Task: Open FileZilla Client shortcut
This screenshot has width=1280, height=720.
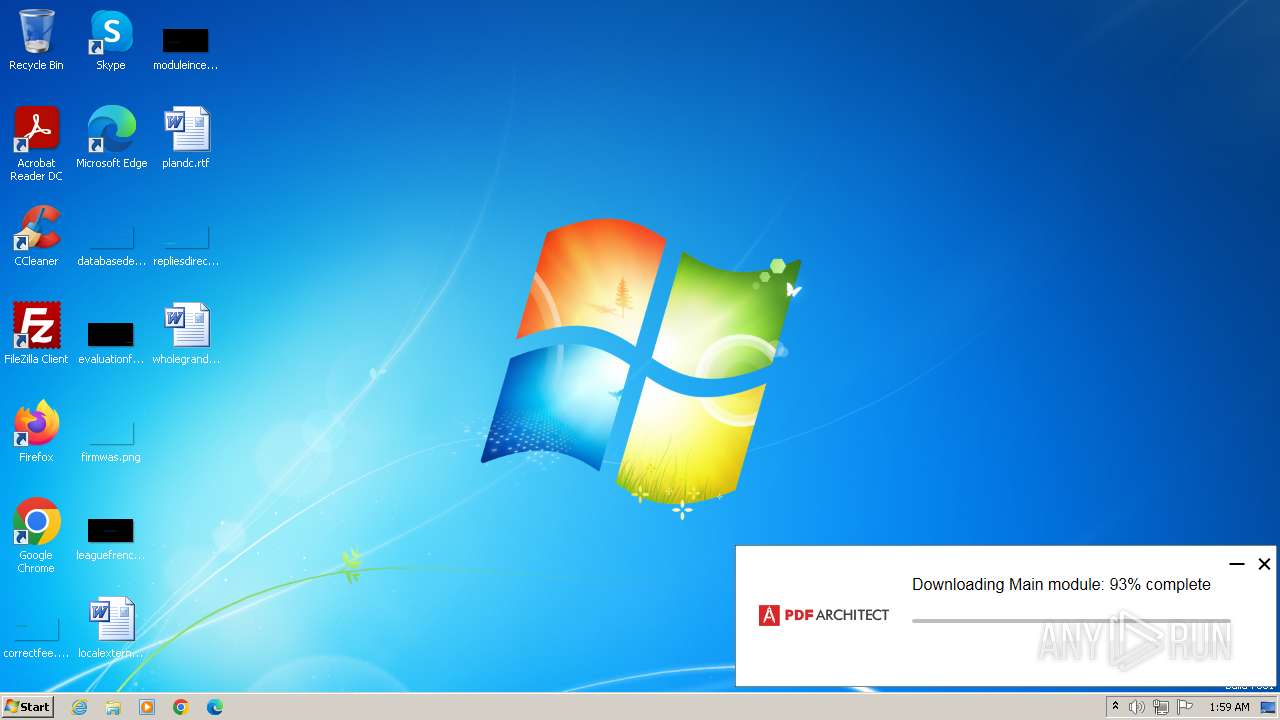Action: (36, 334)
